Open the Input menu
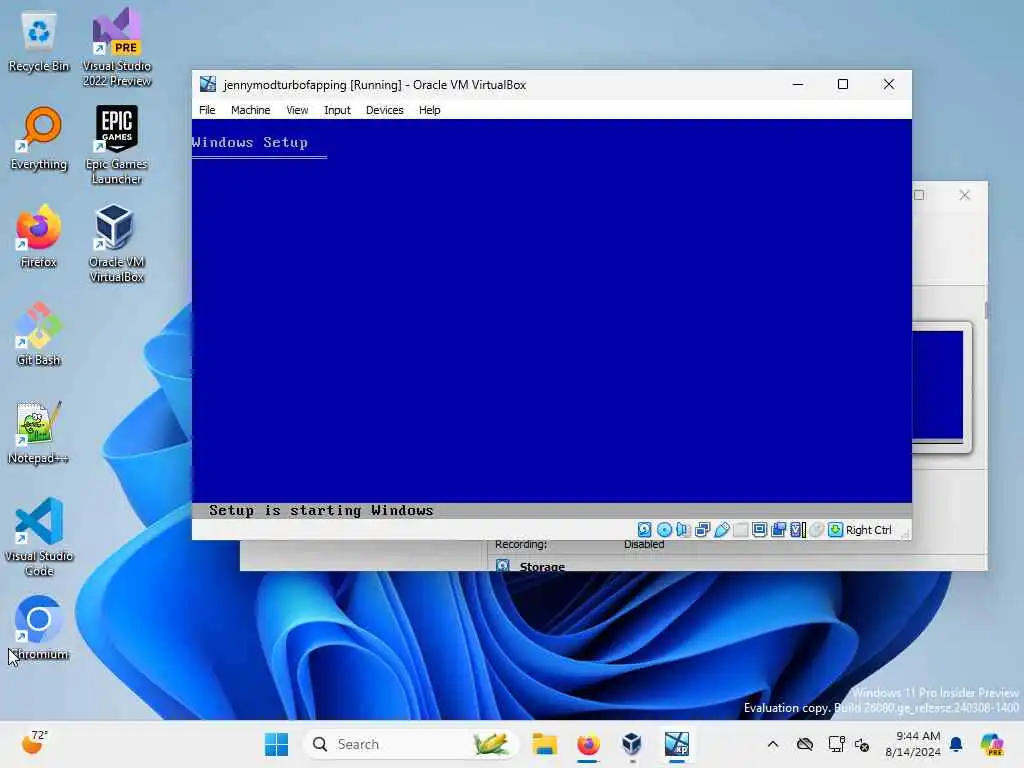The height and width of the screenshot is (768, 1024). pyautogui.click(x=337, y=110)
